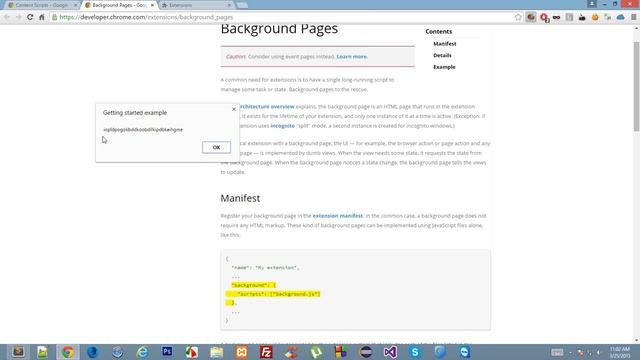Go to the browser Home page

tap(42, 17)
